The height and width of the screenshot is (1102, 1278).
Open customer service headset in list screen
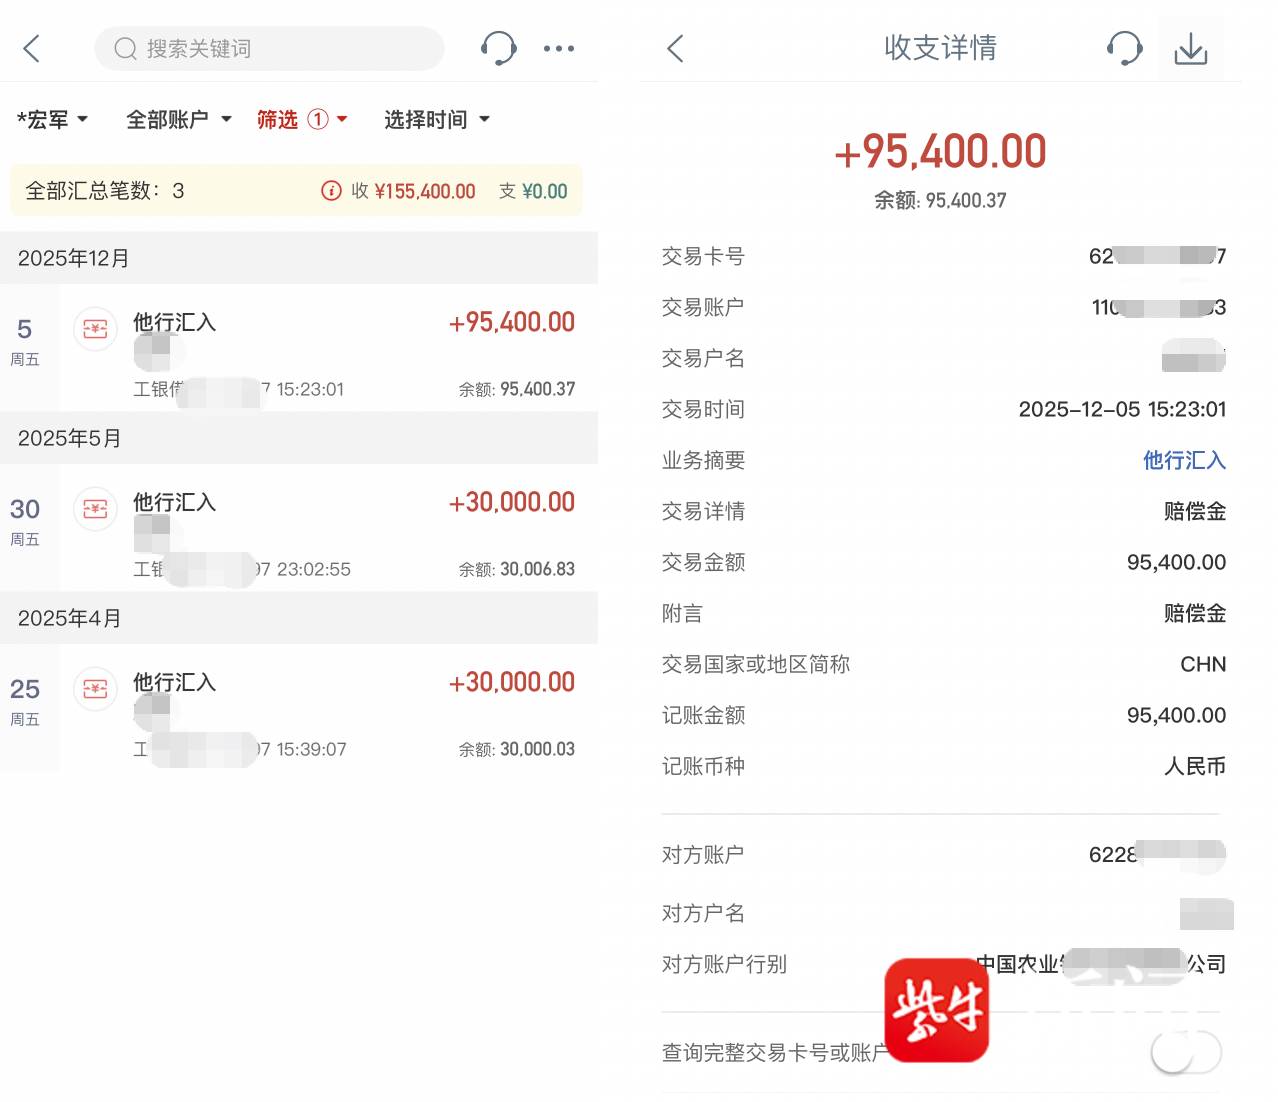498,48
